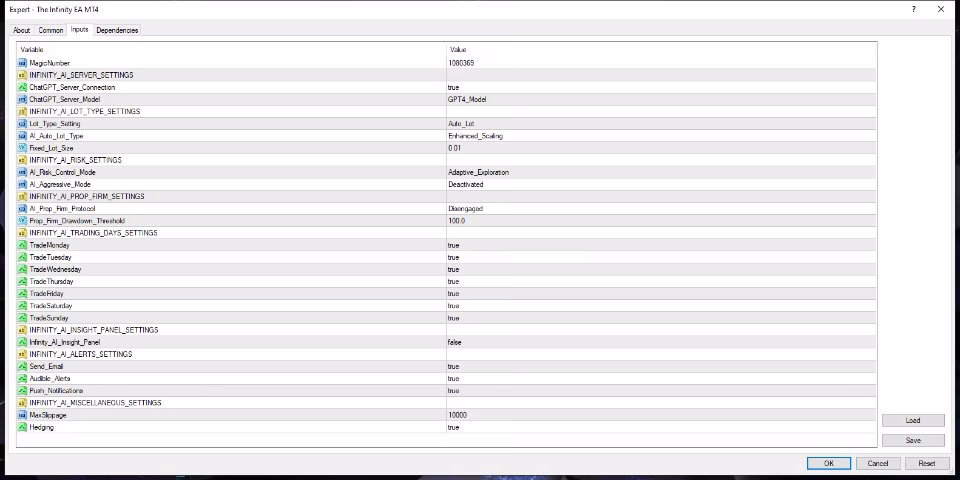The image size is (960, 480).
Task: Click the Hedging boolean icon
Action: point(23,427)
